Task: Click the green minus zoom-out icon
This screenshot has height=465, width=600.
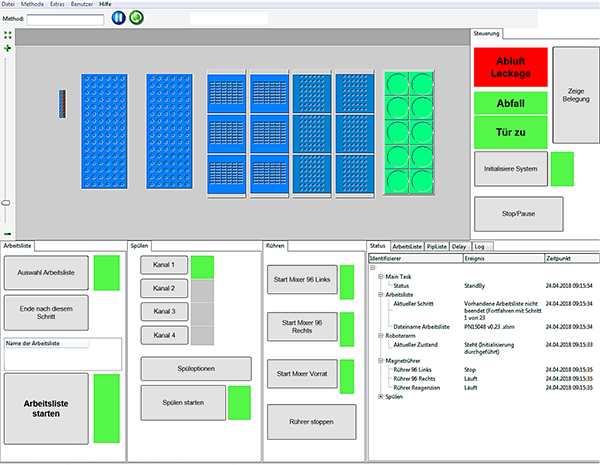Action: (x=8, y=233)
